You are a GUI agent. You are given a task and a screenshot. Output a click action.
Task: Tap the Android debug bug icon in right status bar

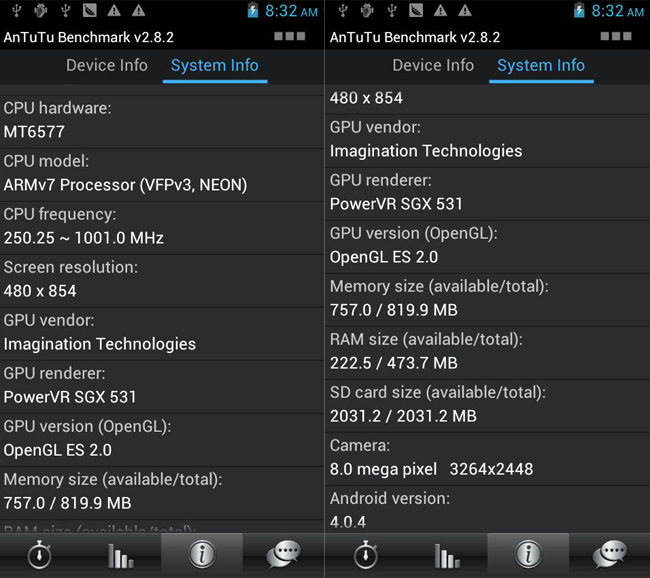tap(367, 10)
